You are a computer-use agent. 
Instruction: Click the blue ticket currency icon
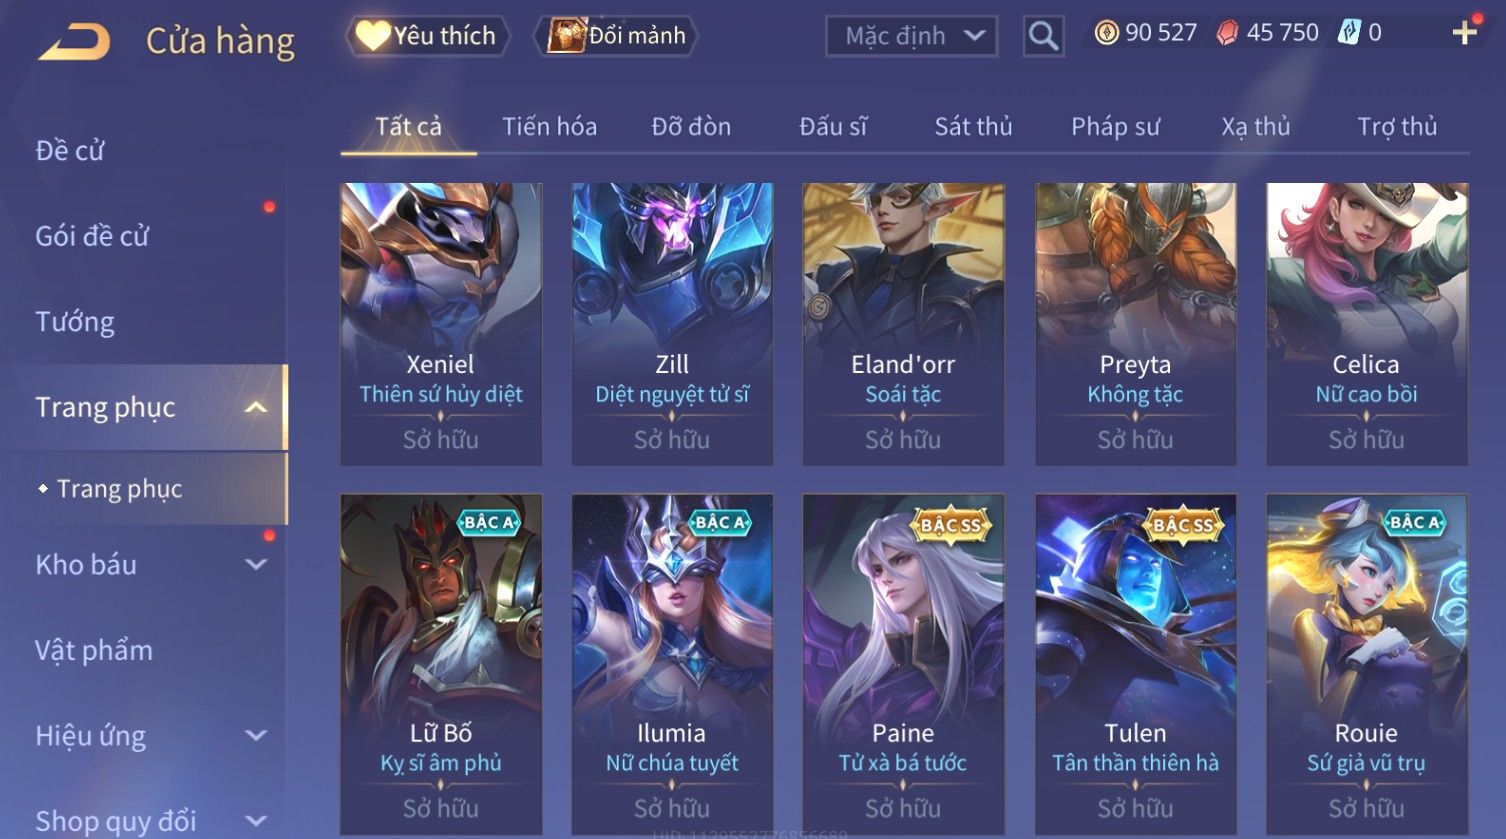[1350, 33]
